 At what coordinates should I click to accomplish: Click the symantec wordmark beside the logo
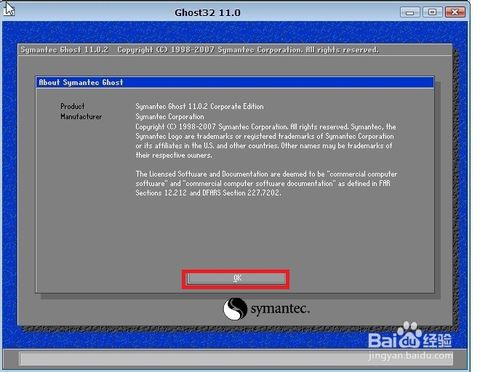[x=280, y=309]
